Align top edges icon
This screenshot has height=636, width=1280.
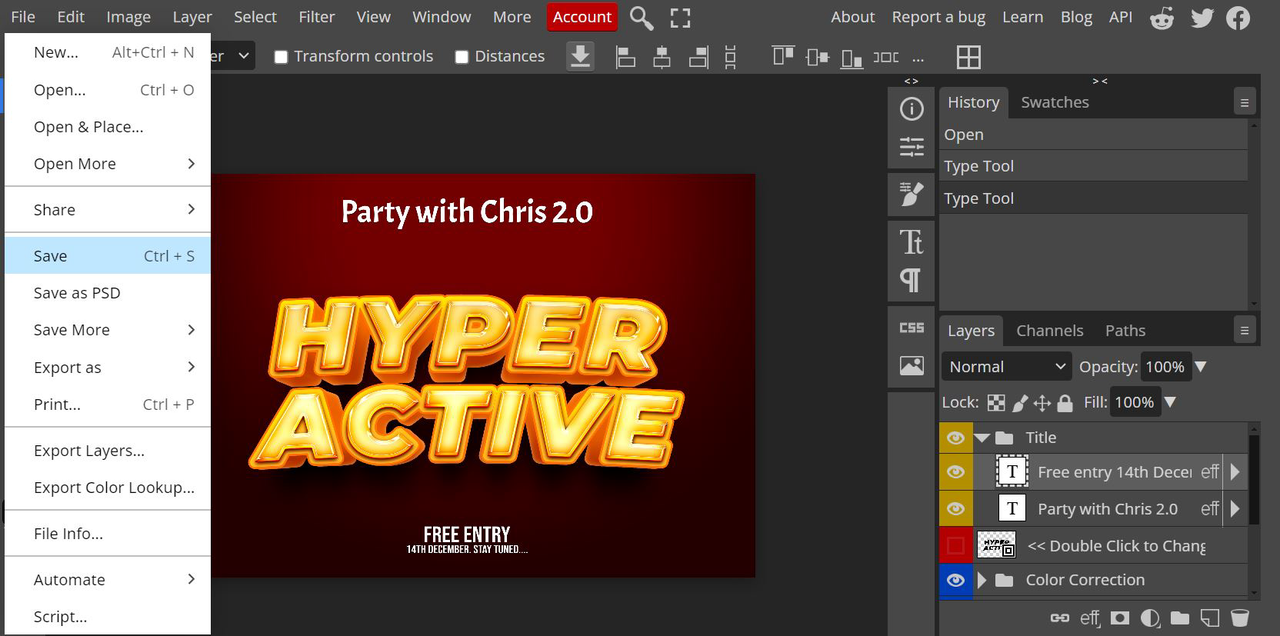click(783, 57)
